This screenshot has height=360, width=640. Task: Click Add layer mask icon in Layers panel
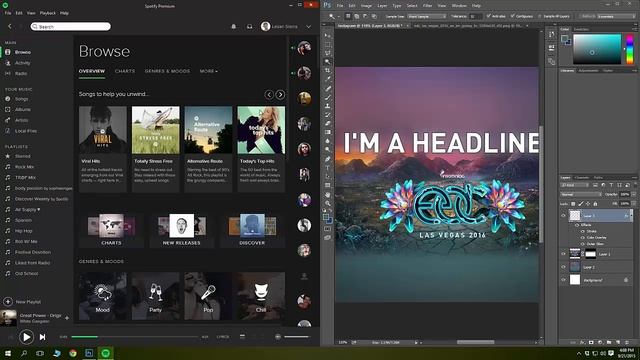pos(591,342)
